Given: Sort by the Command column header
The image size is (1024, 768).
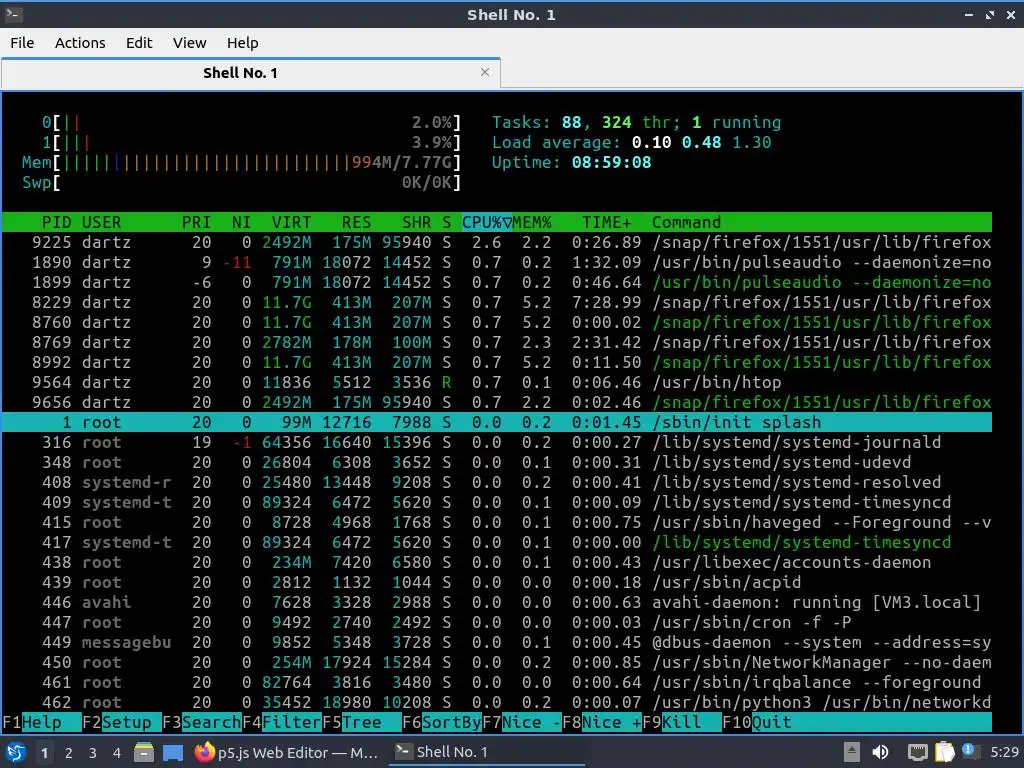Looking at the screenshot, I should (x=686, y=222).
